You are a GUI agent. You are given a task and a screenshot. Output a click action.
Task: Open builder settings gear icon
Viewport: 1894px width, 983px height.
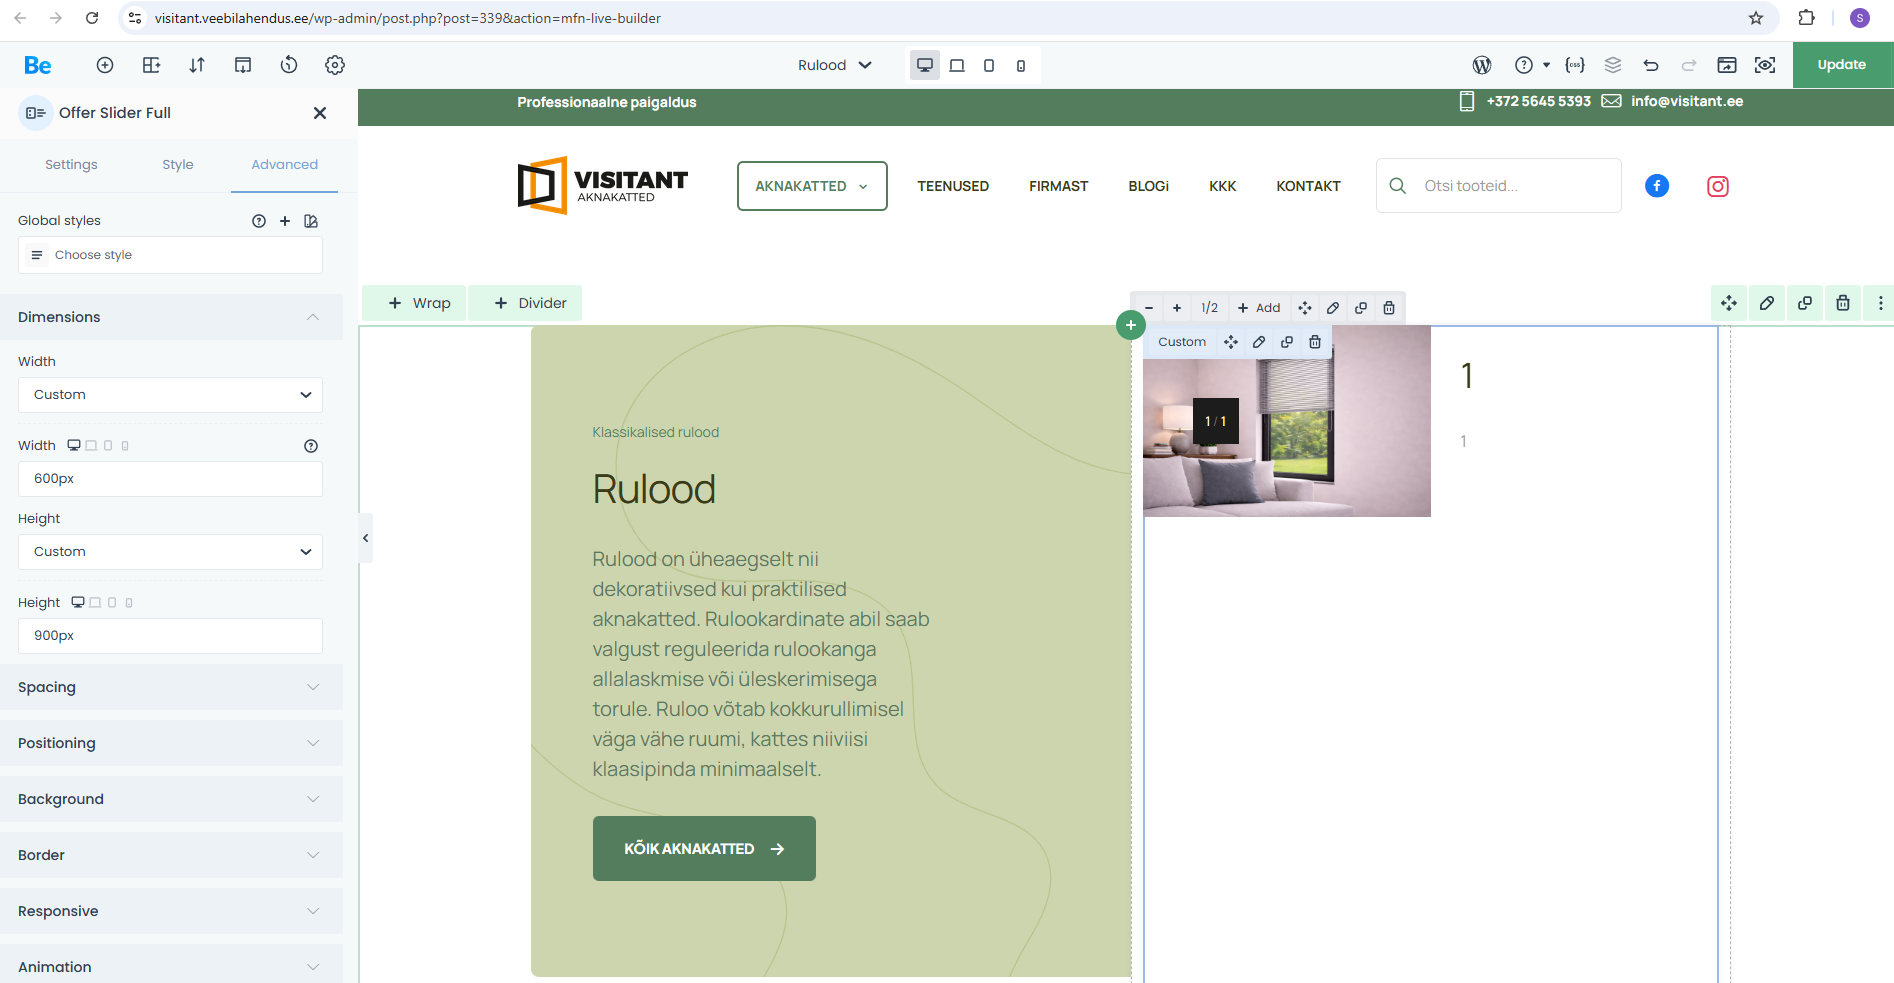coord(335,65)
